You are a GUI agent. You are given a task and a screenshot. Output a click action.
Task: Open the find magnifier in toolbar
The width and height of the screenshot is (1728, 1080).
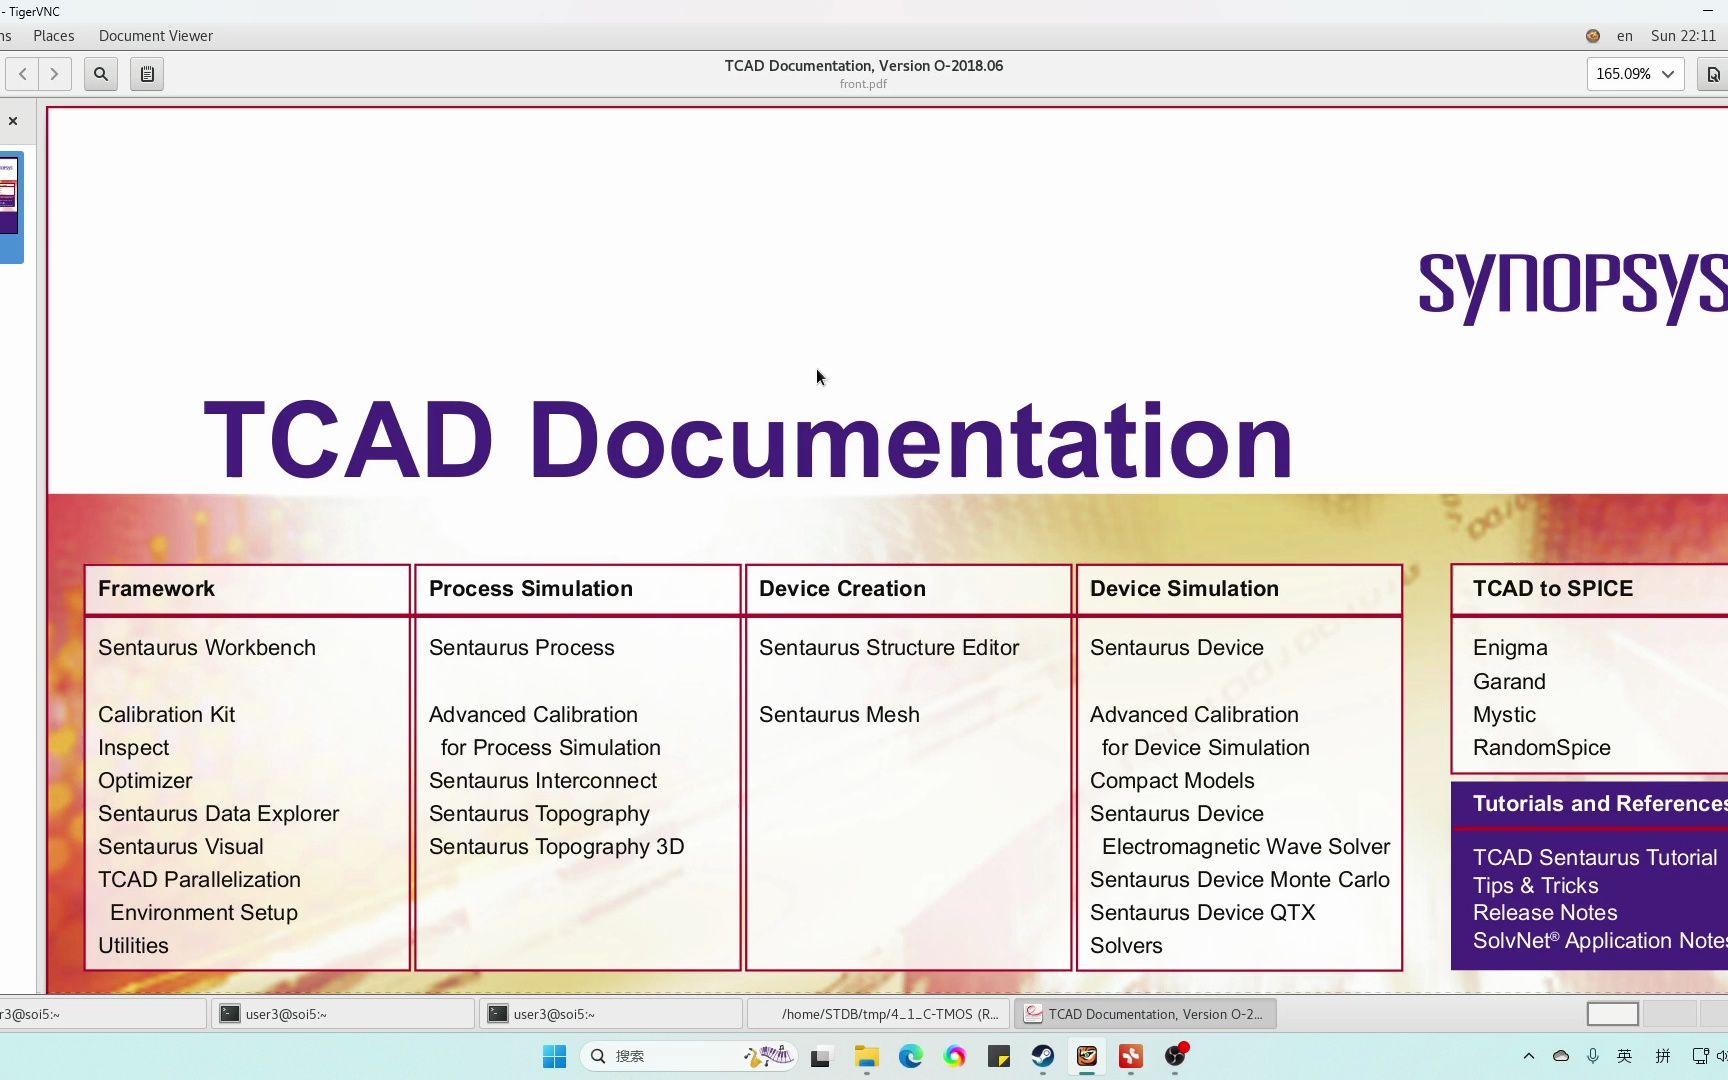[101, 74]
